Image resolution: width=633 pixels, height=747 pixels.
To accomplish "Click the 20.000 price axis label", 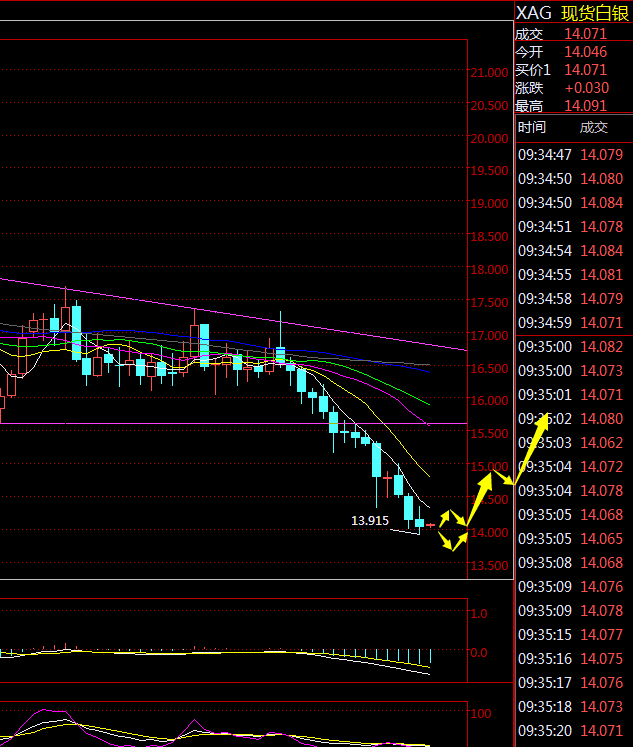I will pyautogui.click(x=490, y=139).
